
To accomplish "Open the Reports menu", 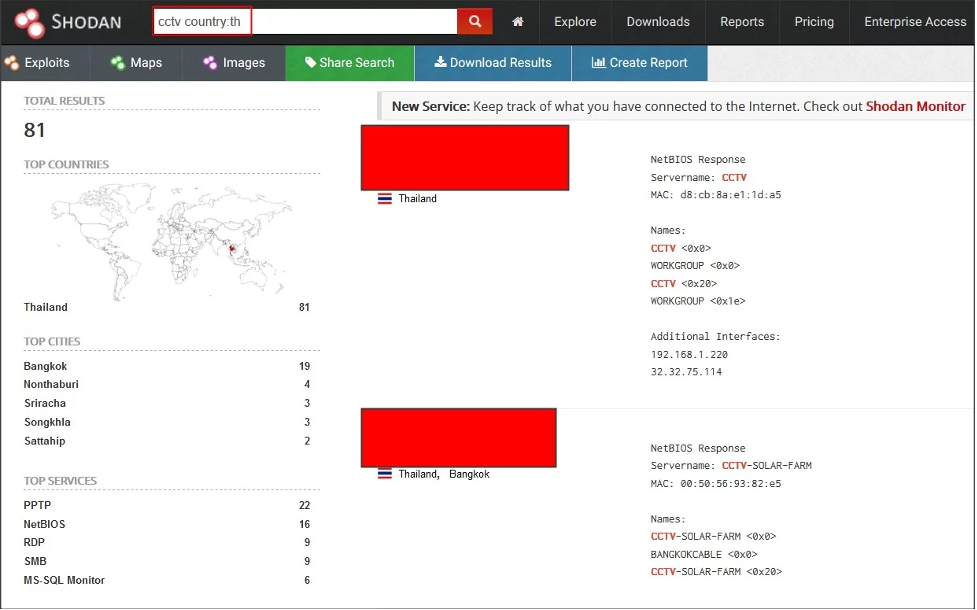I will pos(741,22).
